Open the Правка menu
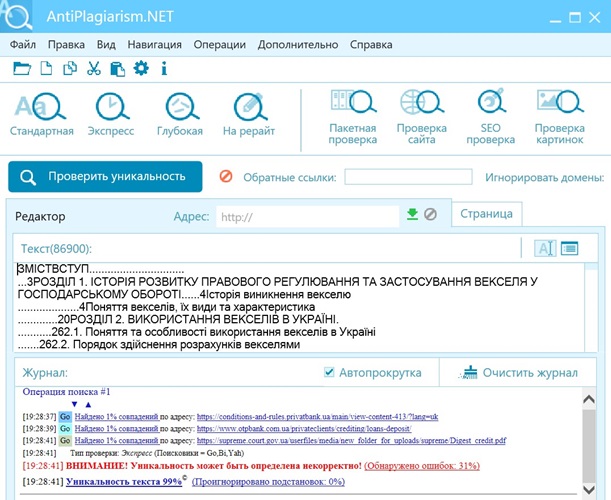The height and width of the screenshot is (500, 611). [x=66, y=44]
